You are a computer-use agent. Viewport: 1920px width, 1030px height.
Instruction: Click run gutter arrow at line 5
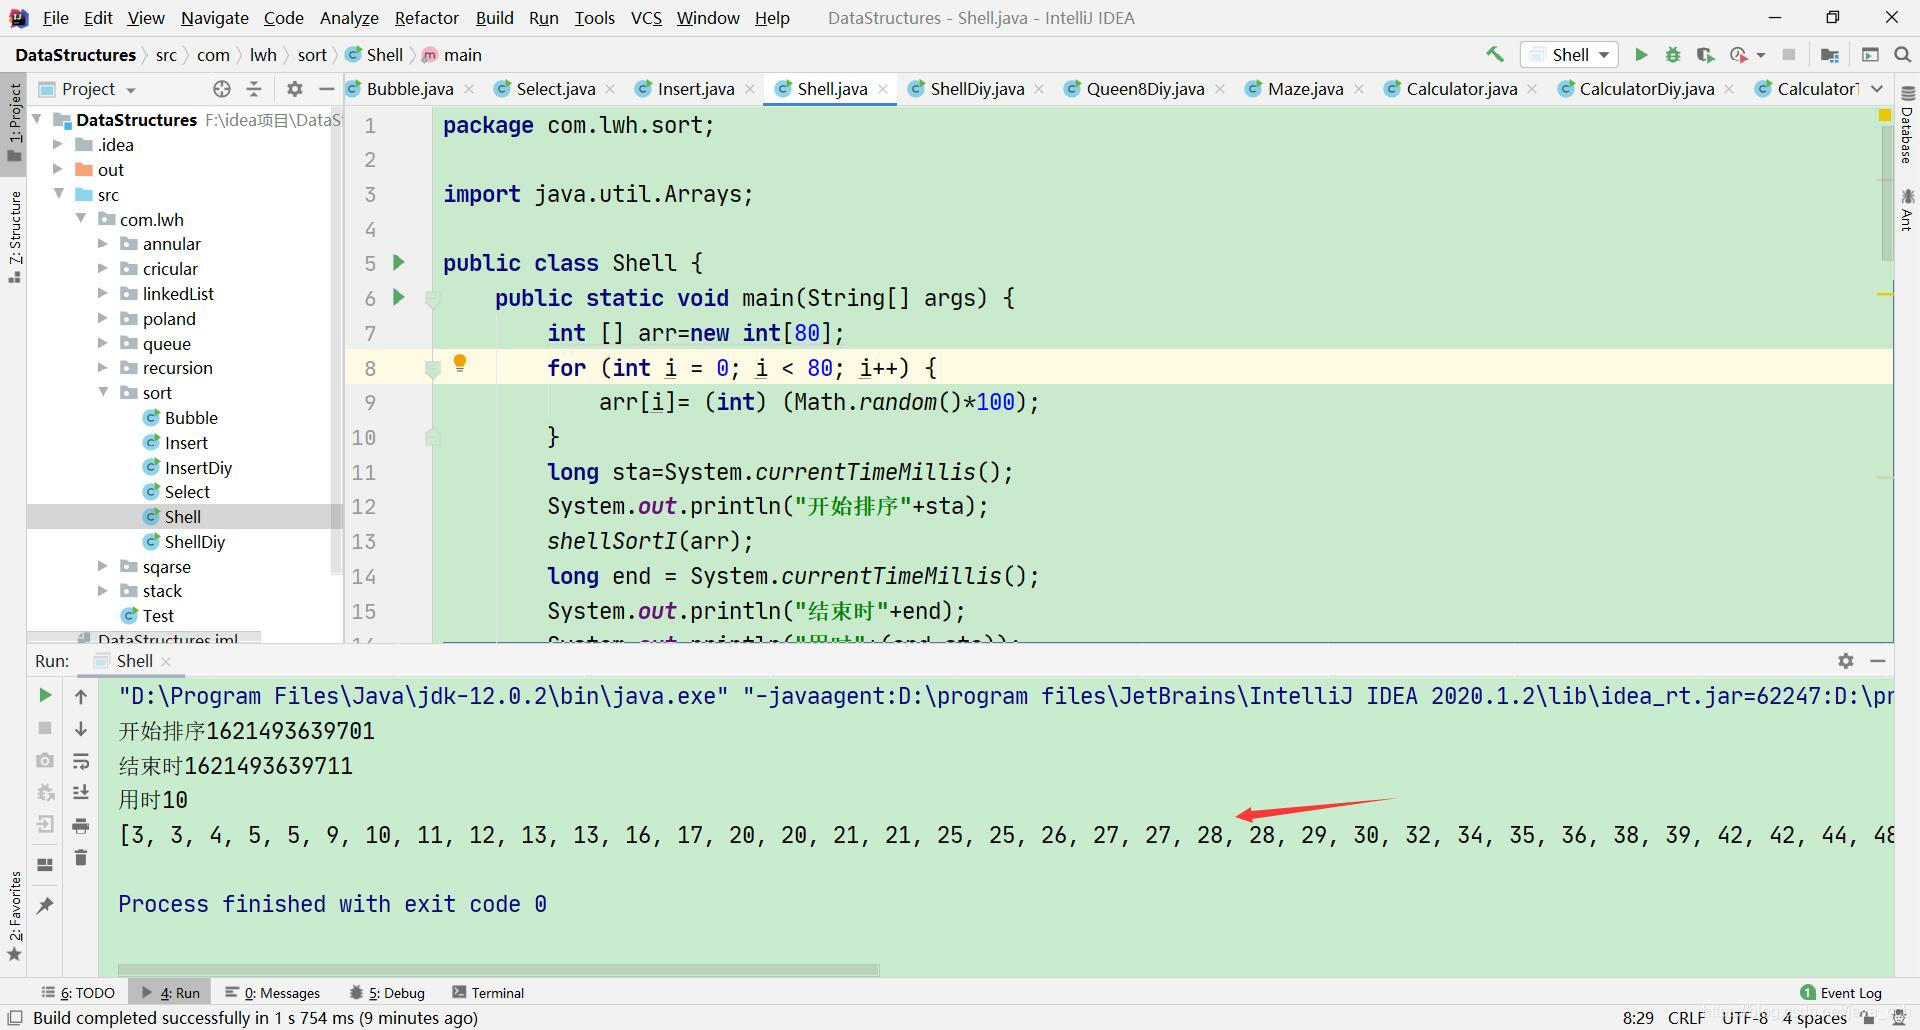[399, 263]
